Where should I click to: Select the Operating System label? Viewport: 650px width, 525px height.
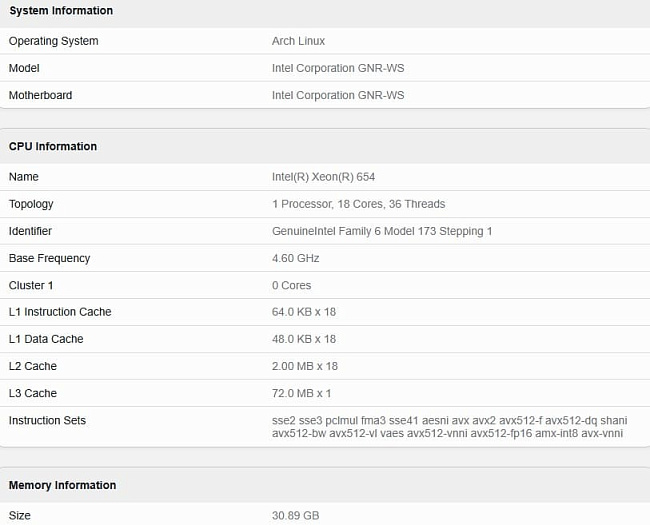[53, 41]
